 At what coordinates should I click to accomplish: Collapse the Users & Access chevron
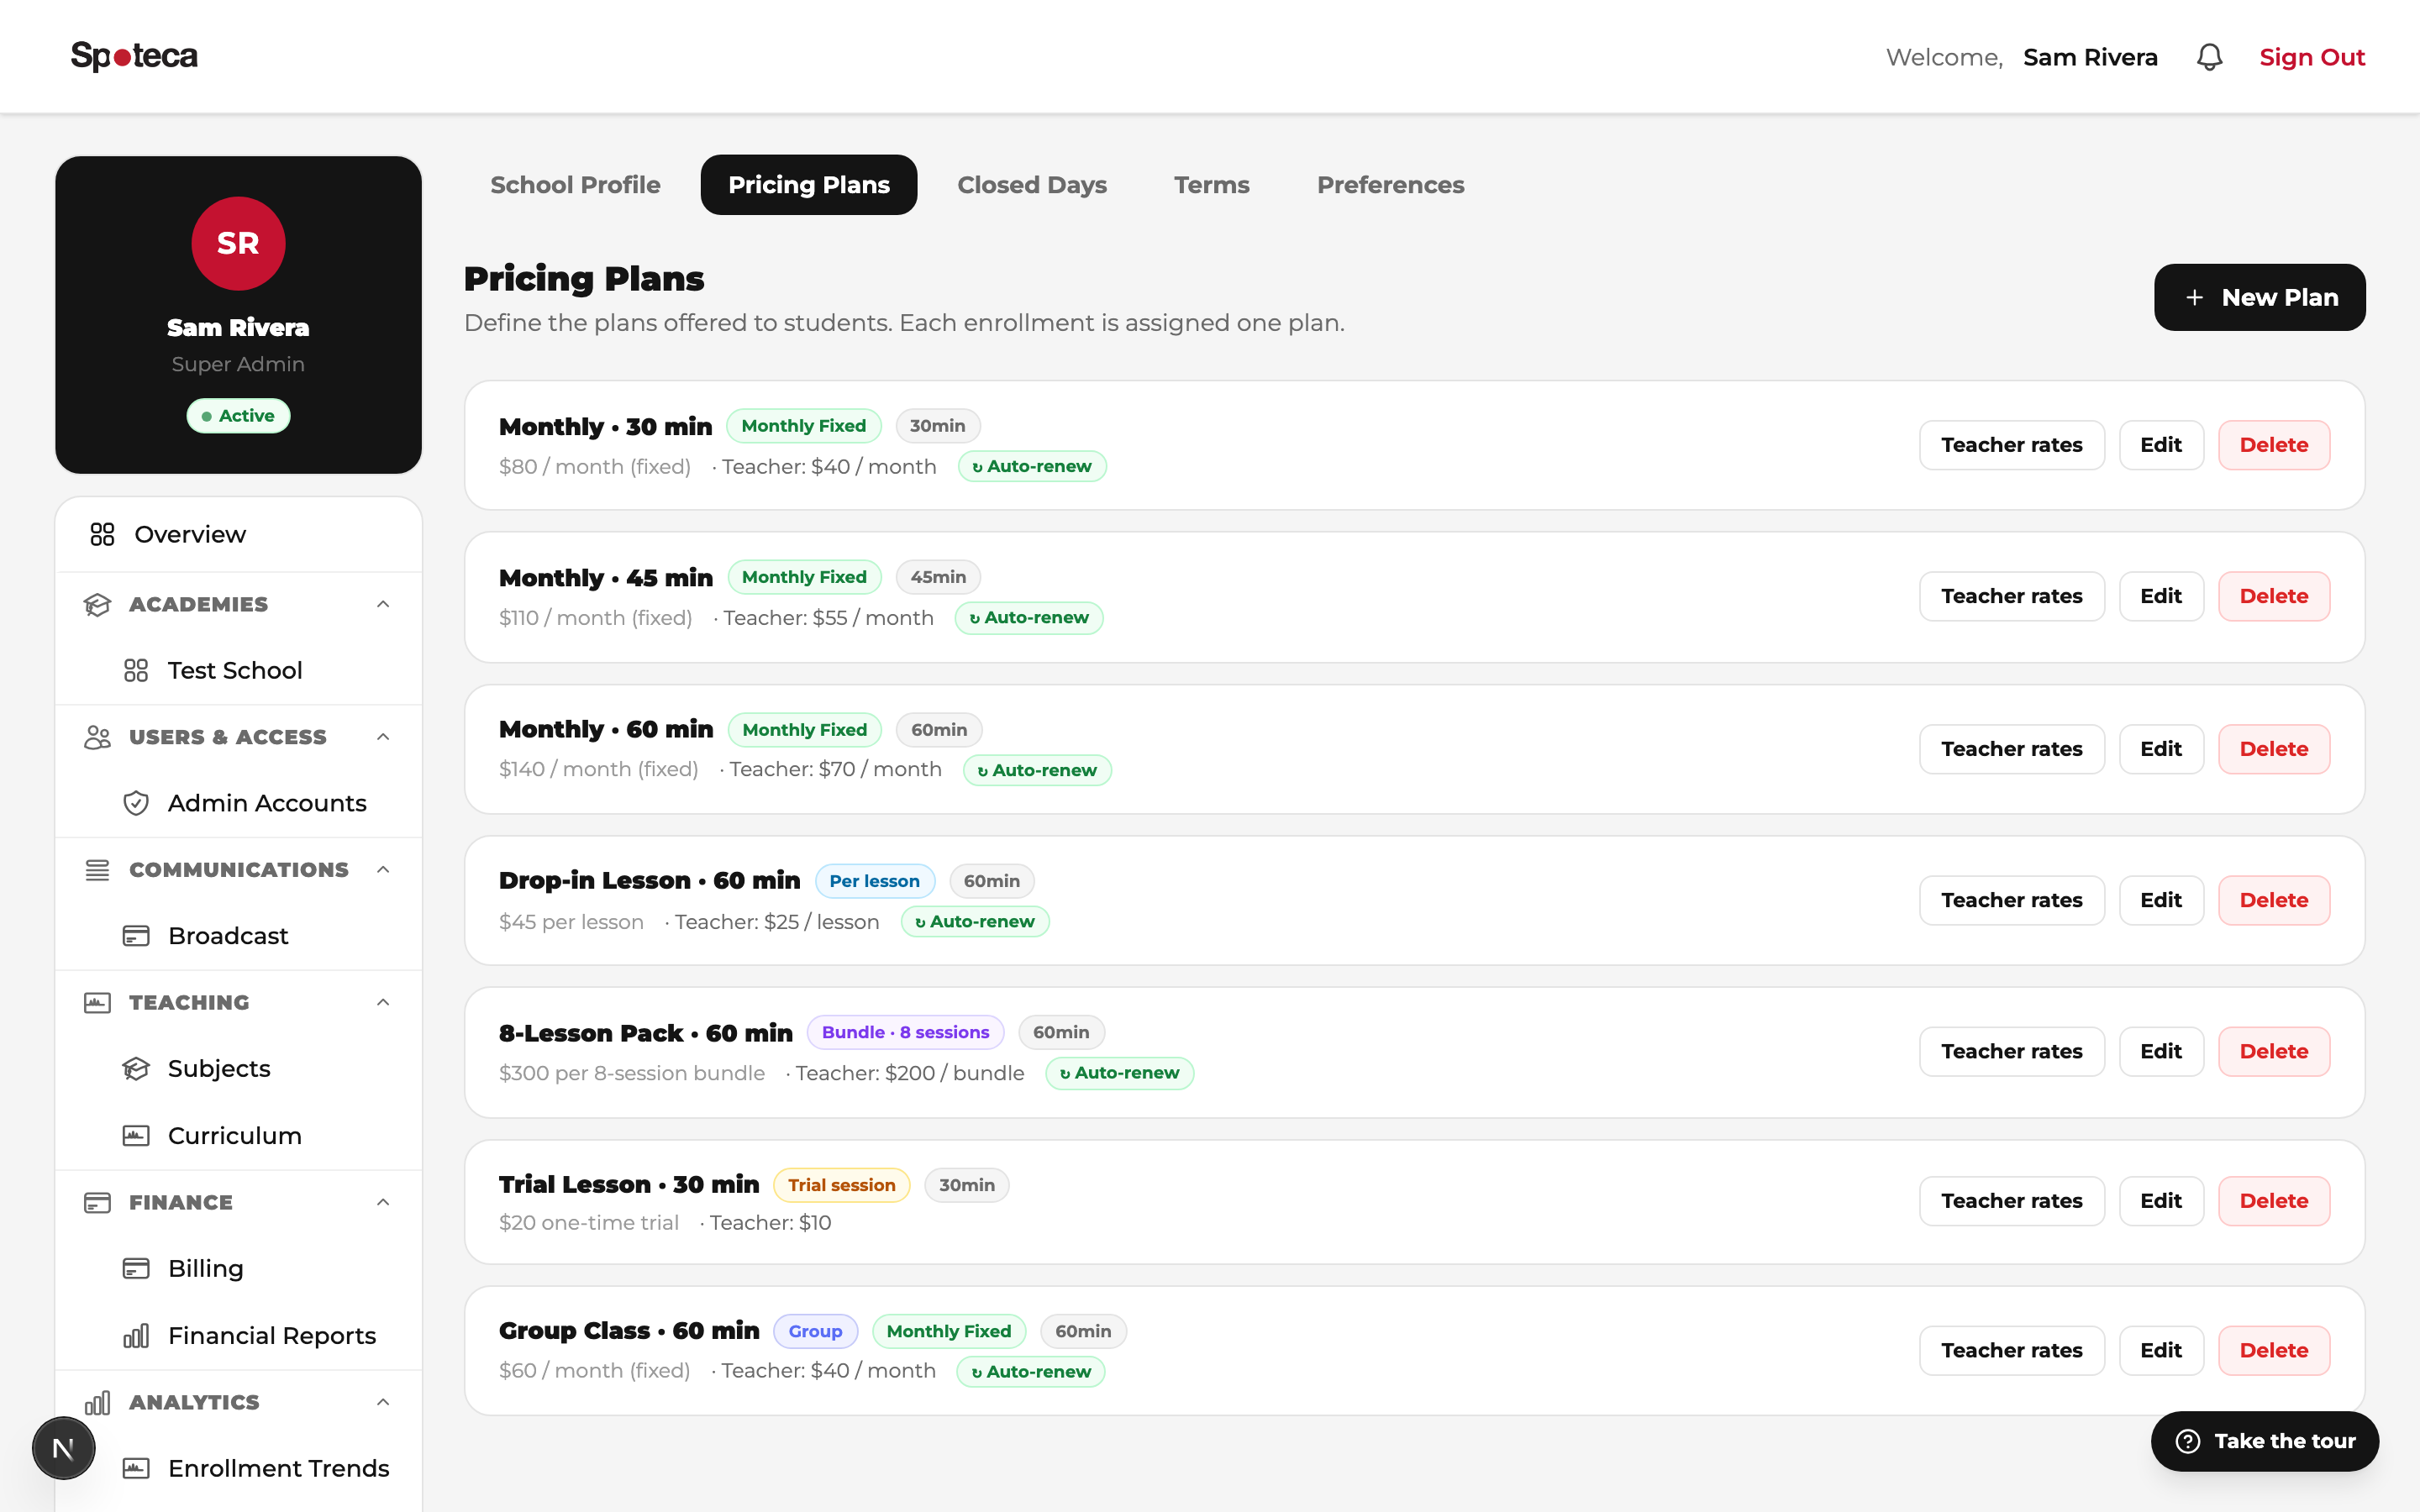pyautogui.click(x=383, y=737)
